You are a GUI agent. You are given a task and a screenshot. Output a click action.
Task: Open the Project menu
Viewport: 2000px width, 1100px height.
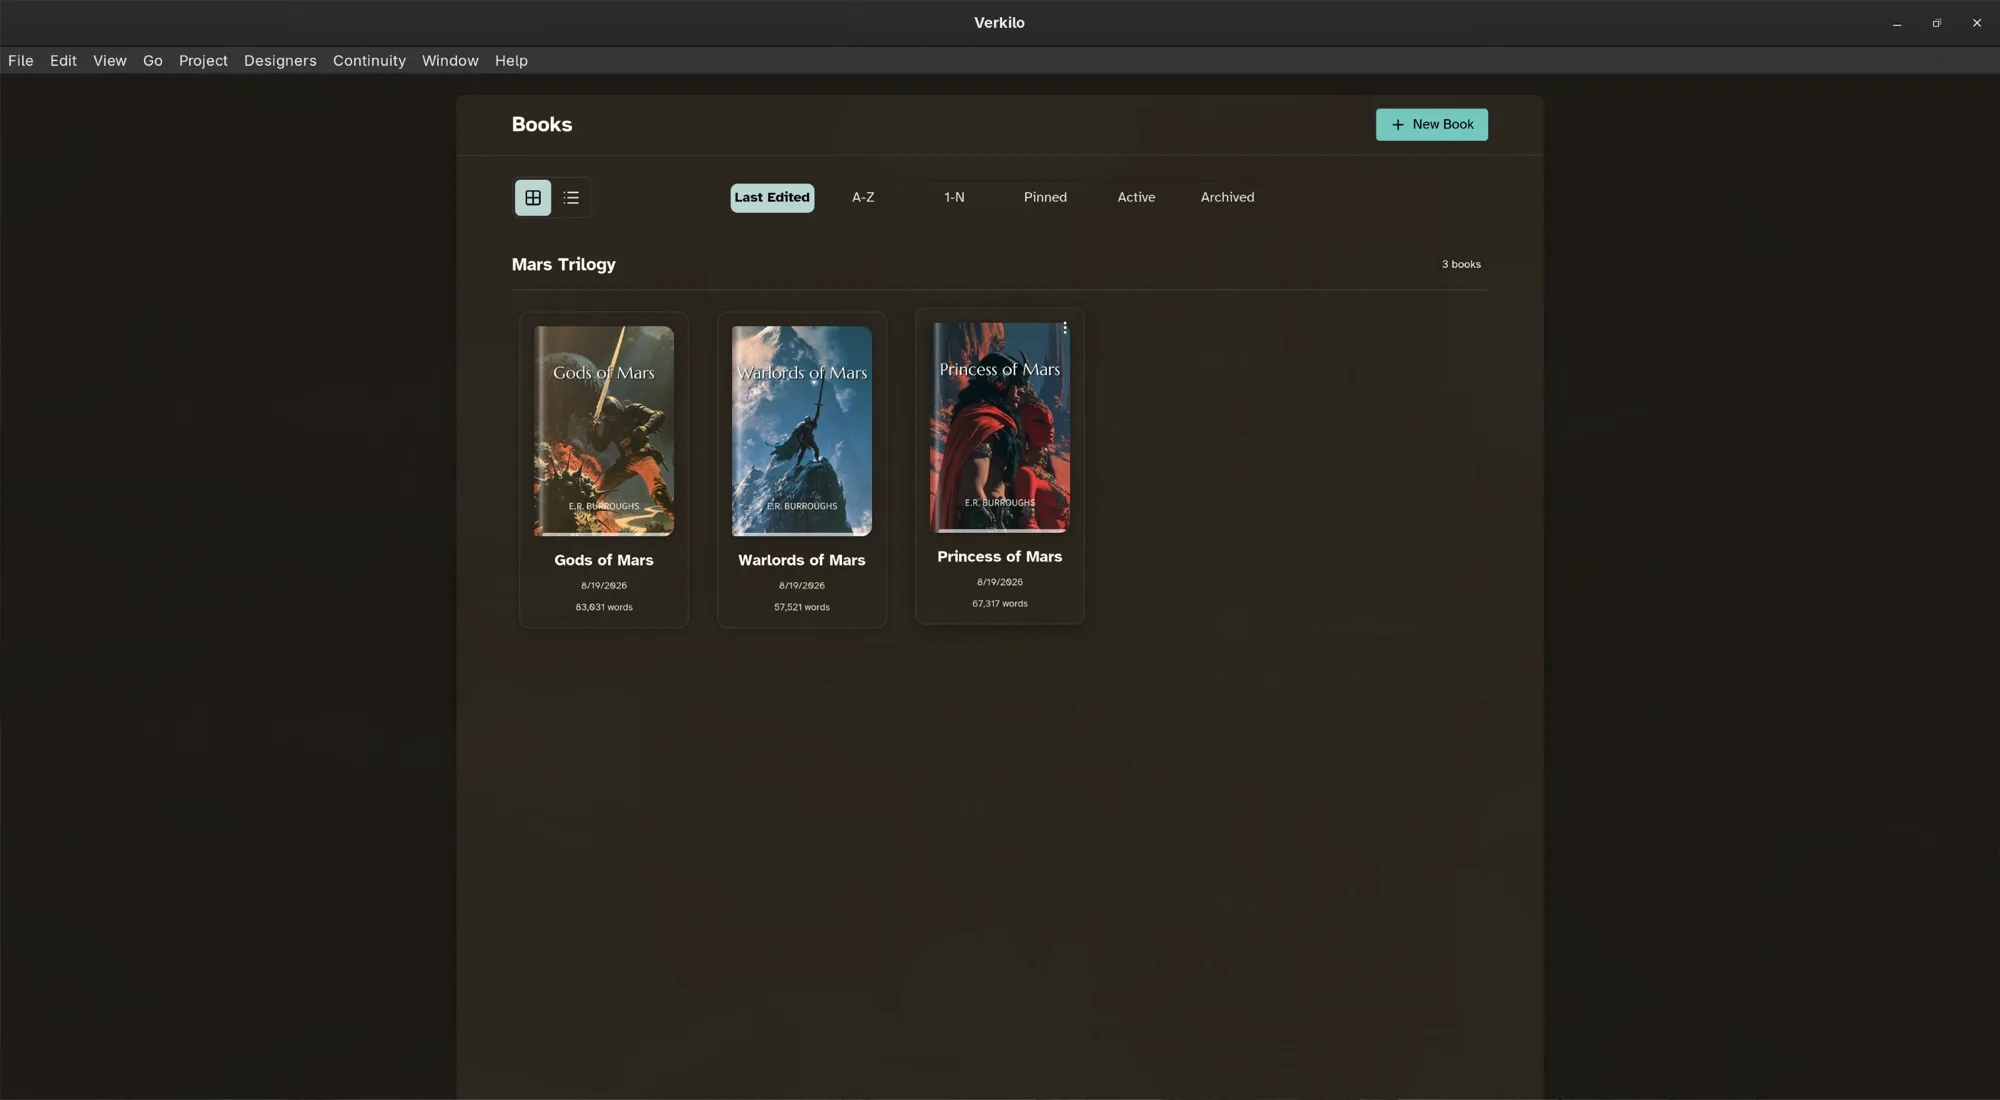pyautogui.click(x=203, y=61)
